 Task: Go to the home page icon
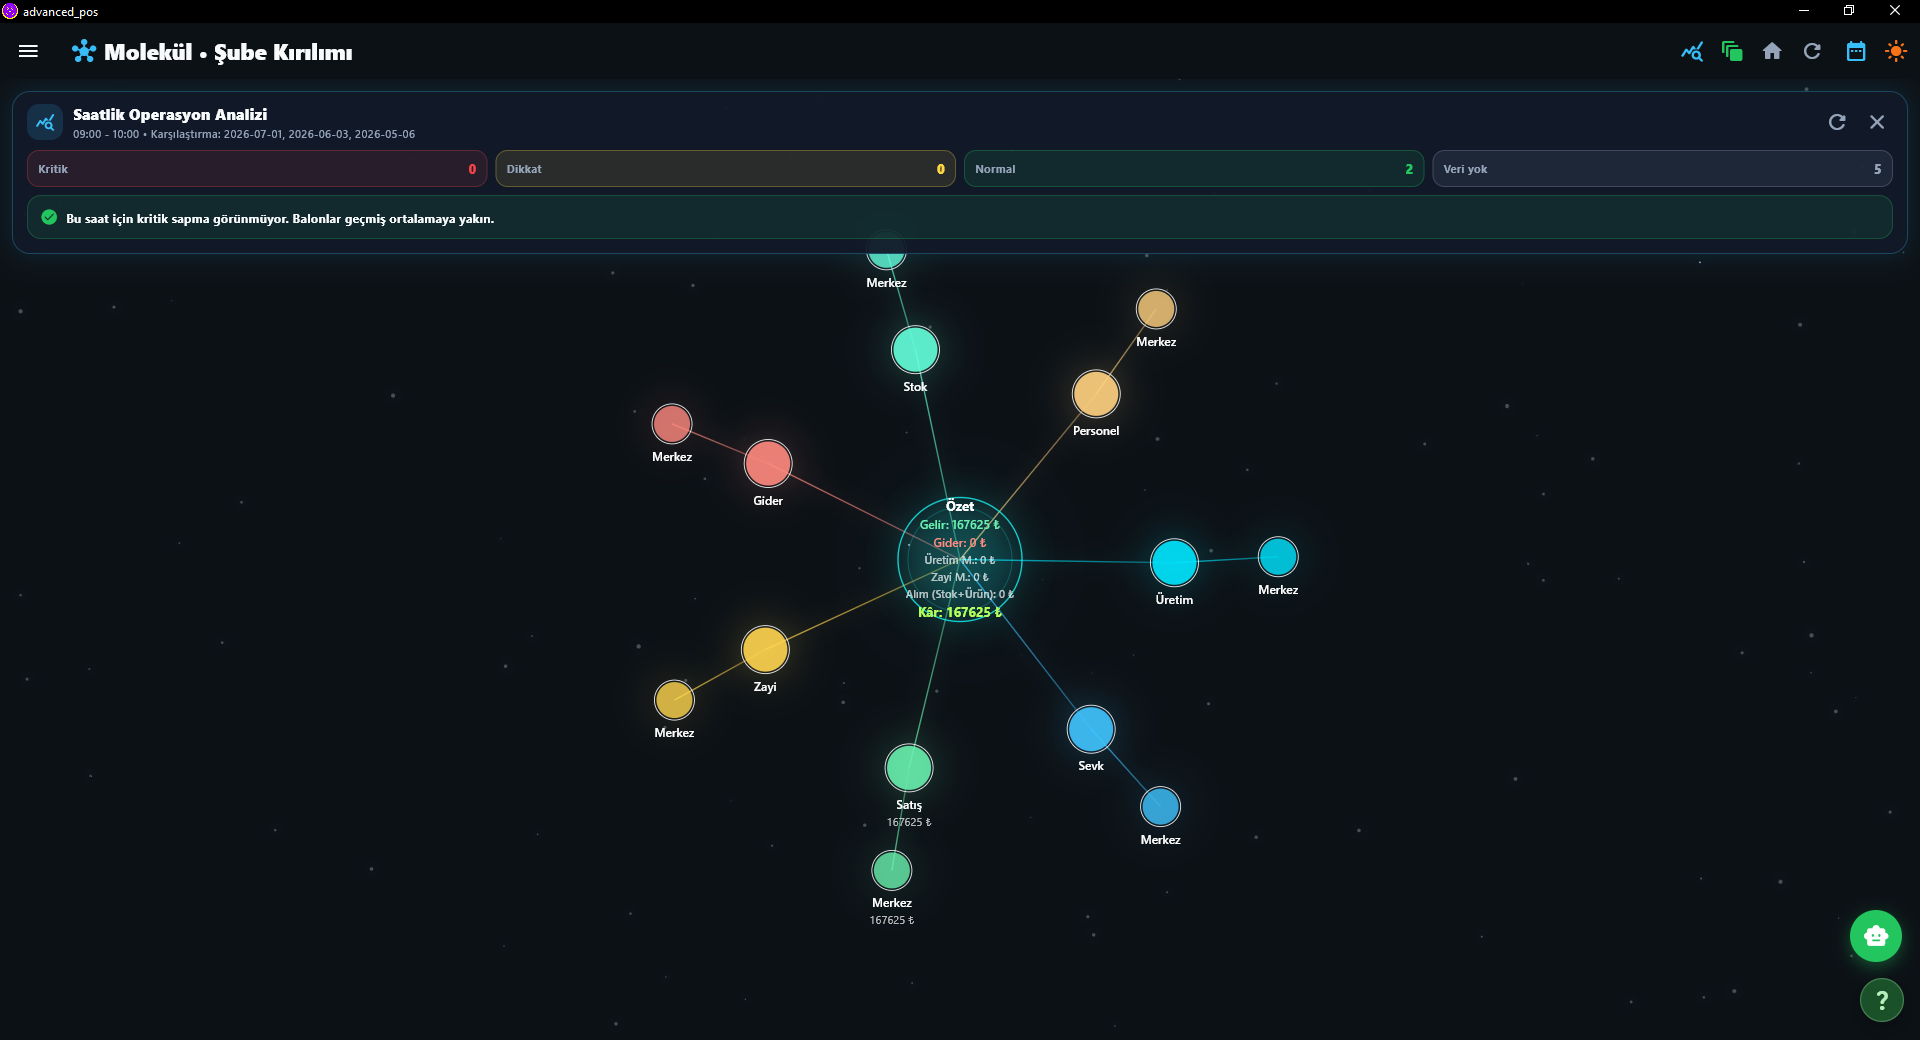coord(1772,51)
